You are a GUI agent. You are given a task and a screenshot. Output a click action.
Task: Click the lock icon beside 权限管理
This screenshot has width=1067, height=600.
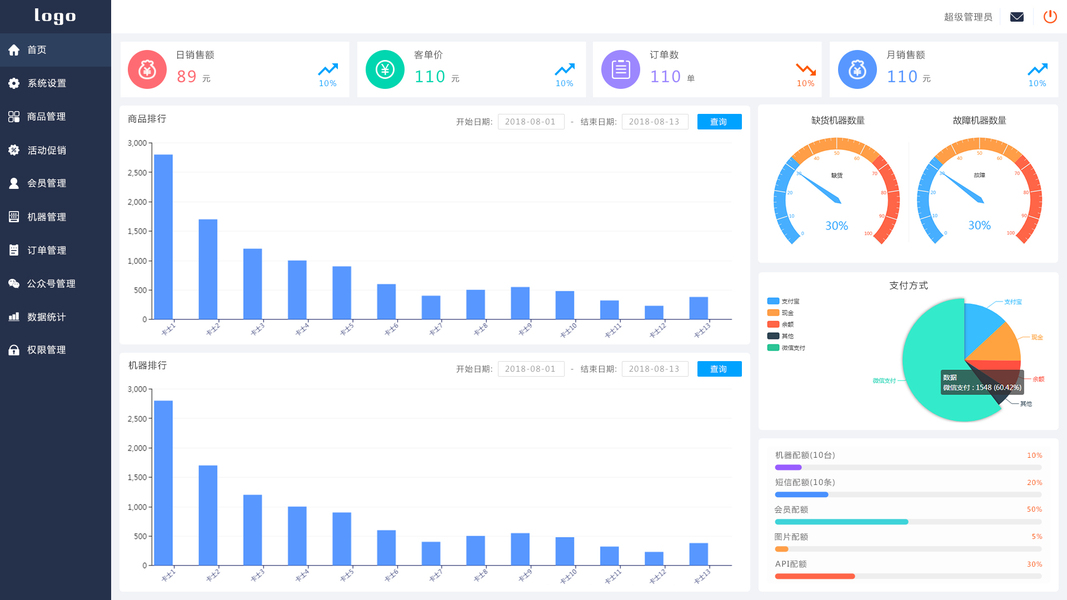pos(14,350)
